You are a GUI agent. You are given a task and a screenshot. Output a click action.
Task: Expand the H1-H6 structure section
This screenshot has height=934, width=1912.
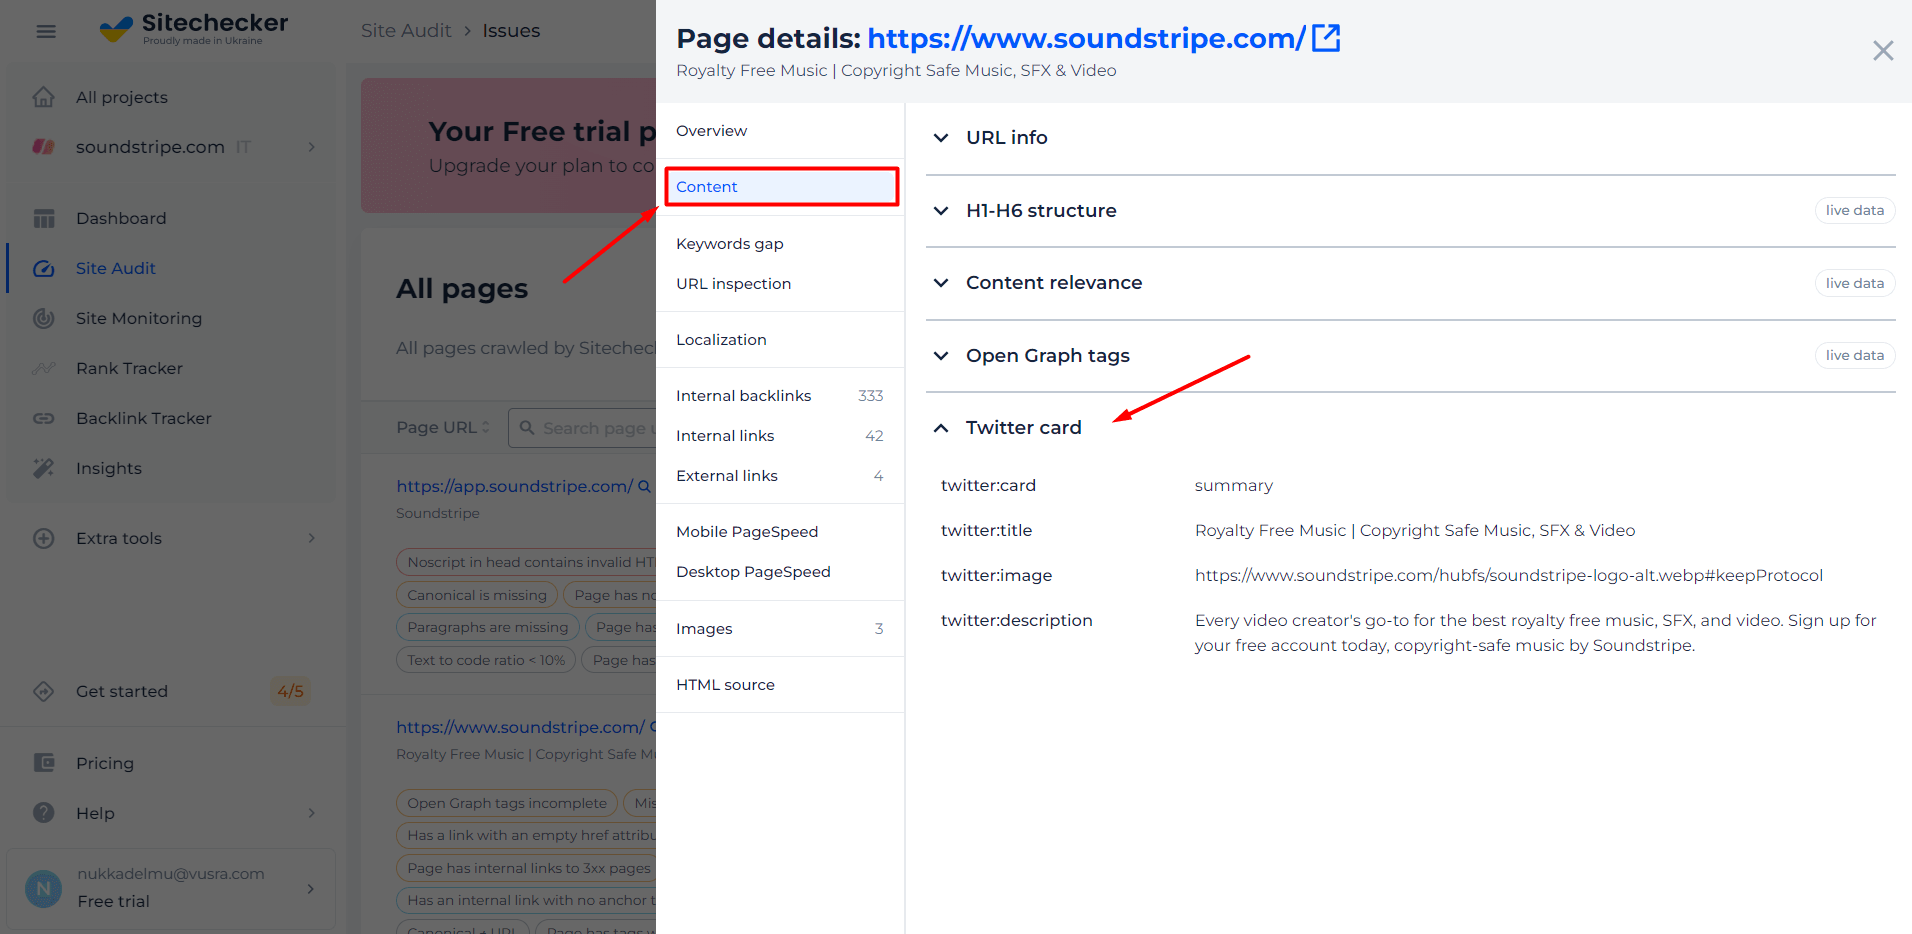[941, 211]
